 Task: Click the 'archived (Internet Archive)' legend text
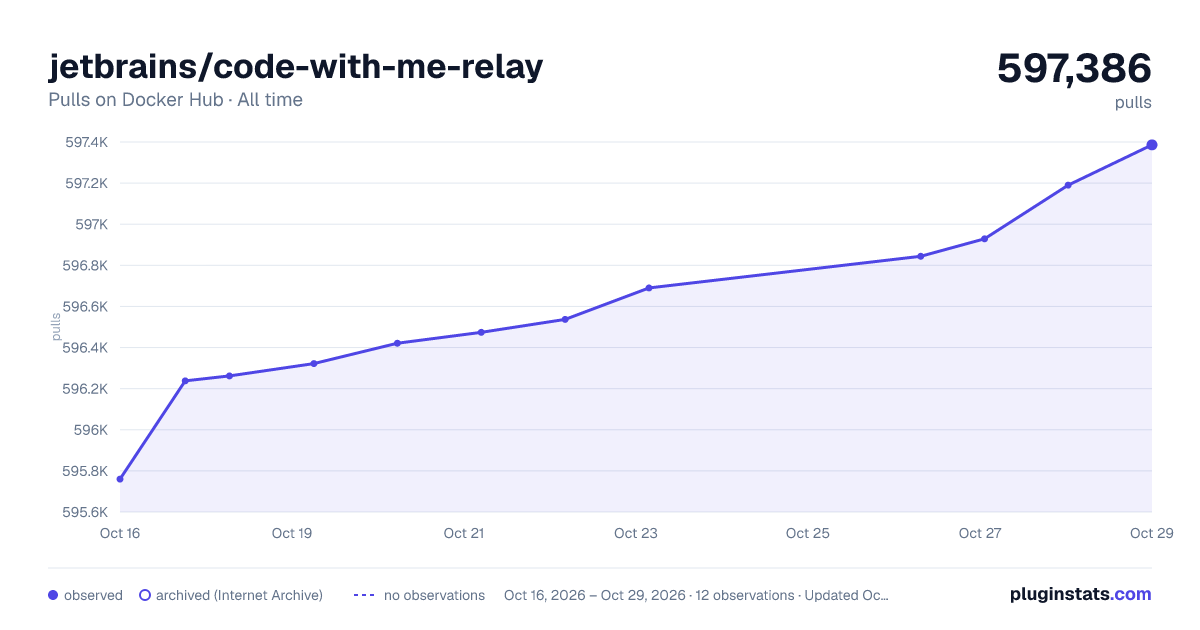[x=239, y=595]
